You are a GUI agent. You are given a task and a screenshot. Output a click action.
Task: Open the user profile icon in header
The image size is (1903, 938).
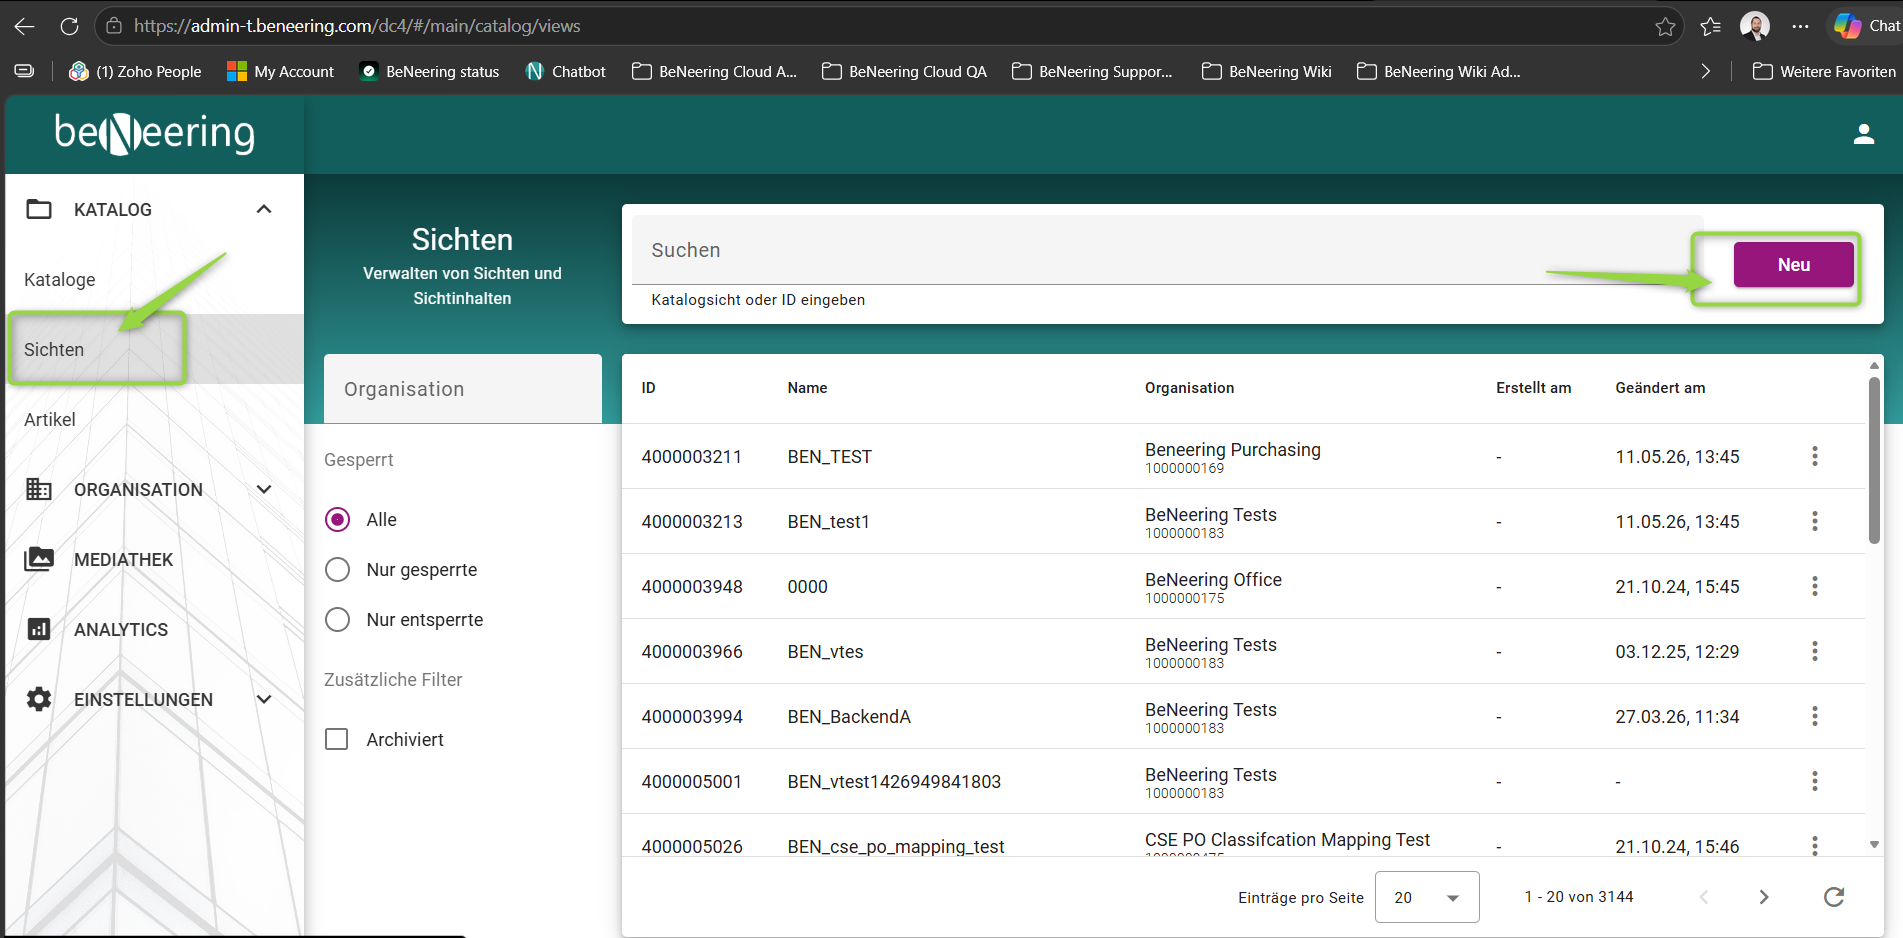click(1863, 134)
